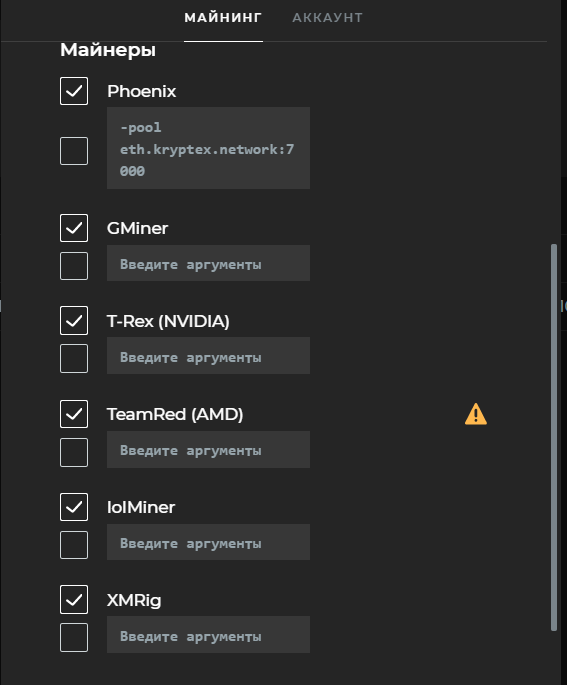Screen dimensions: 567x685
Task: Focus the GMiner arguments input field
Action: click(208, 263)
